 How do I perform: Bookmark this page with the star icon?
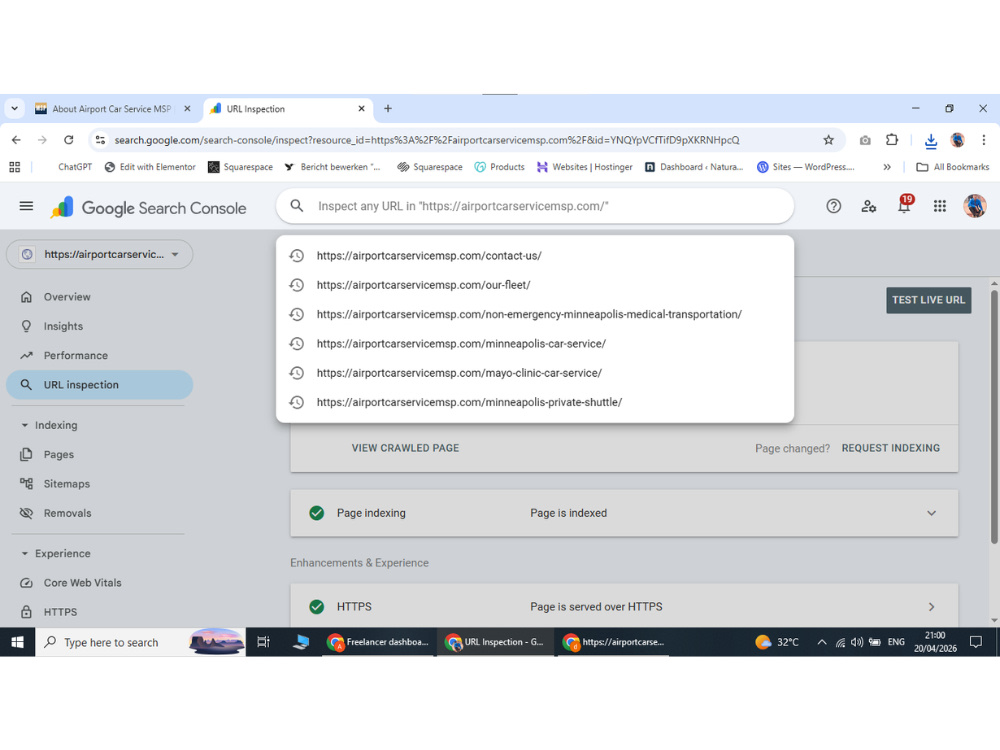(x=828, y=140)
